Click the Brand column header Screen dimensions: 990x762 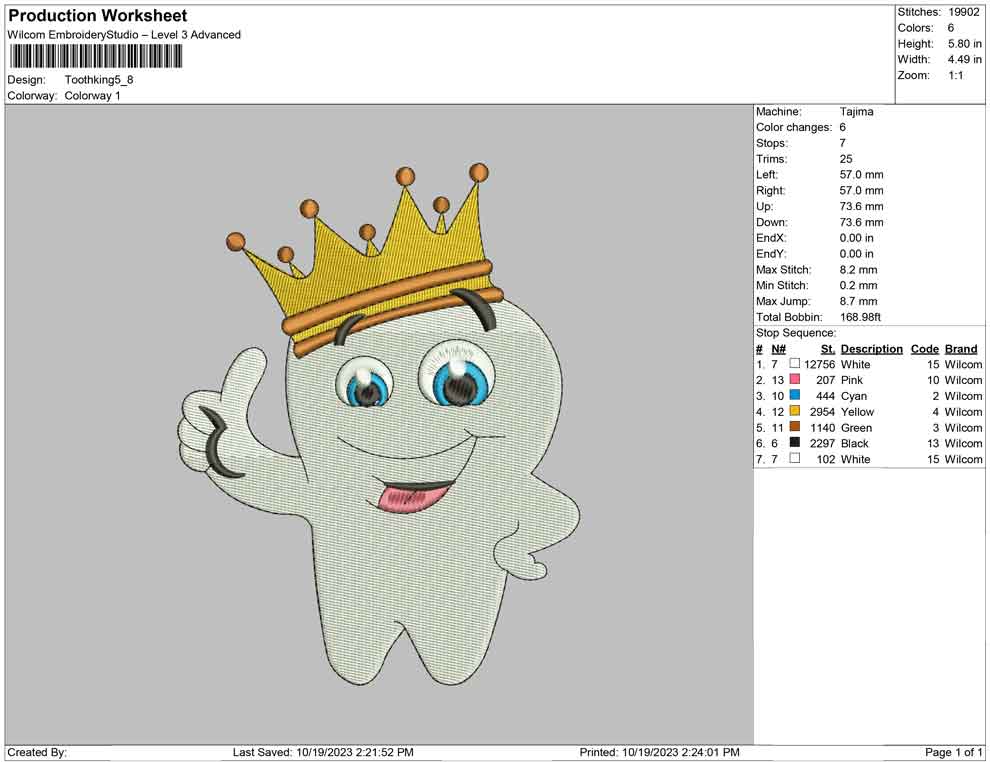[961, 349]
